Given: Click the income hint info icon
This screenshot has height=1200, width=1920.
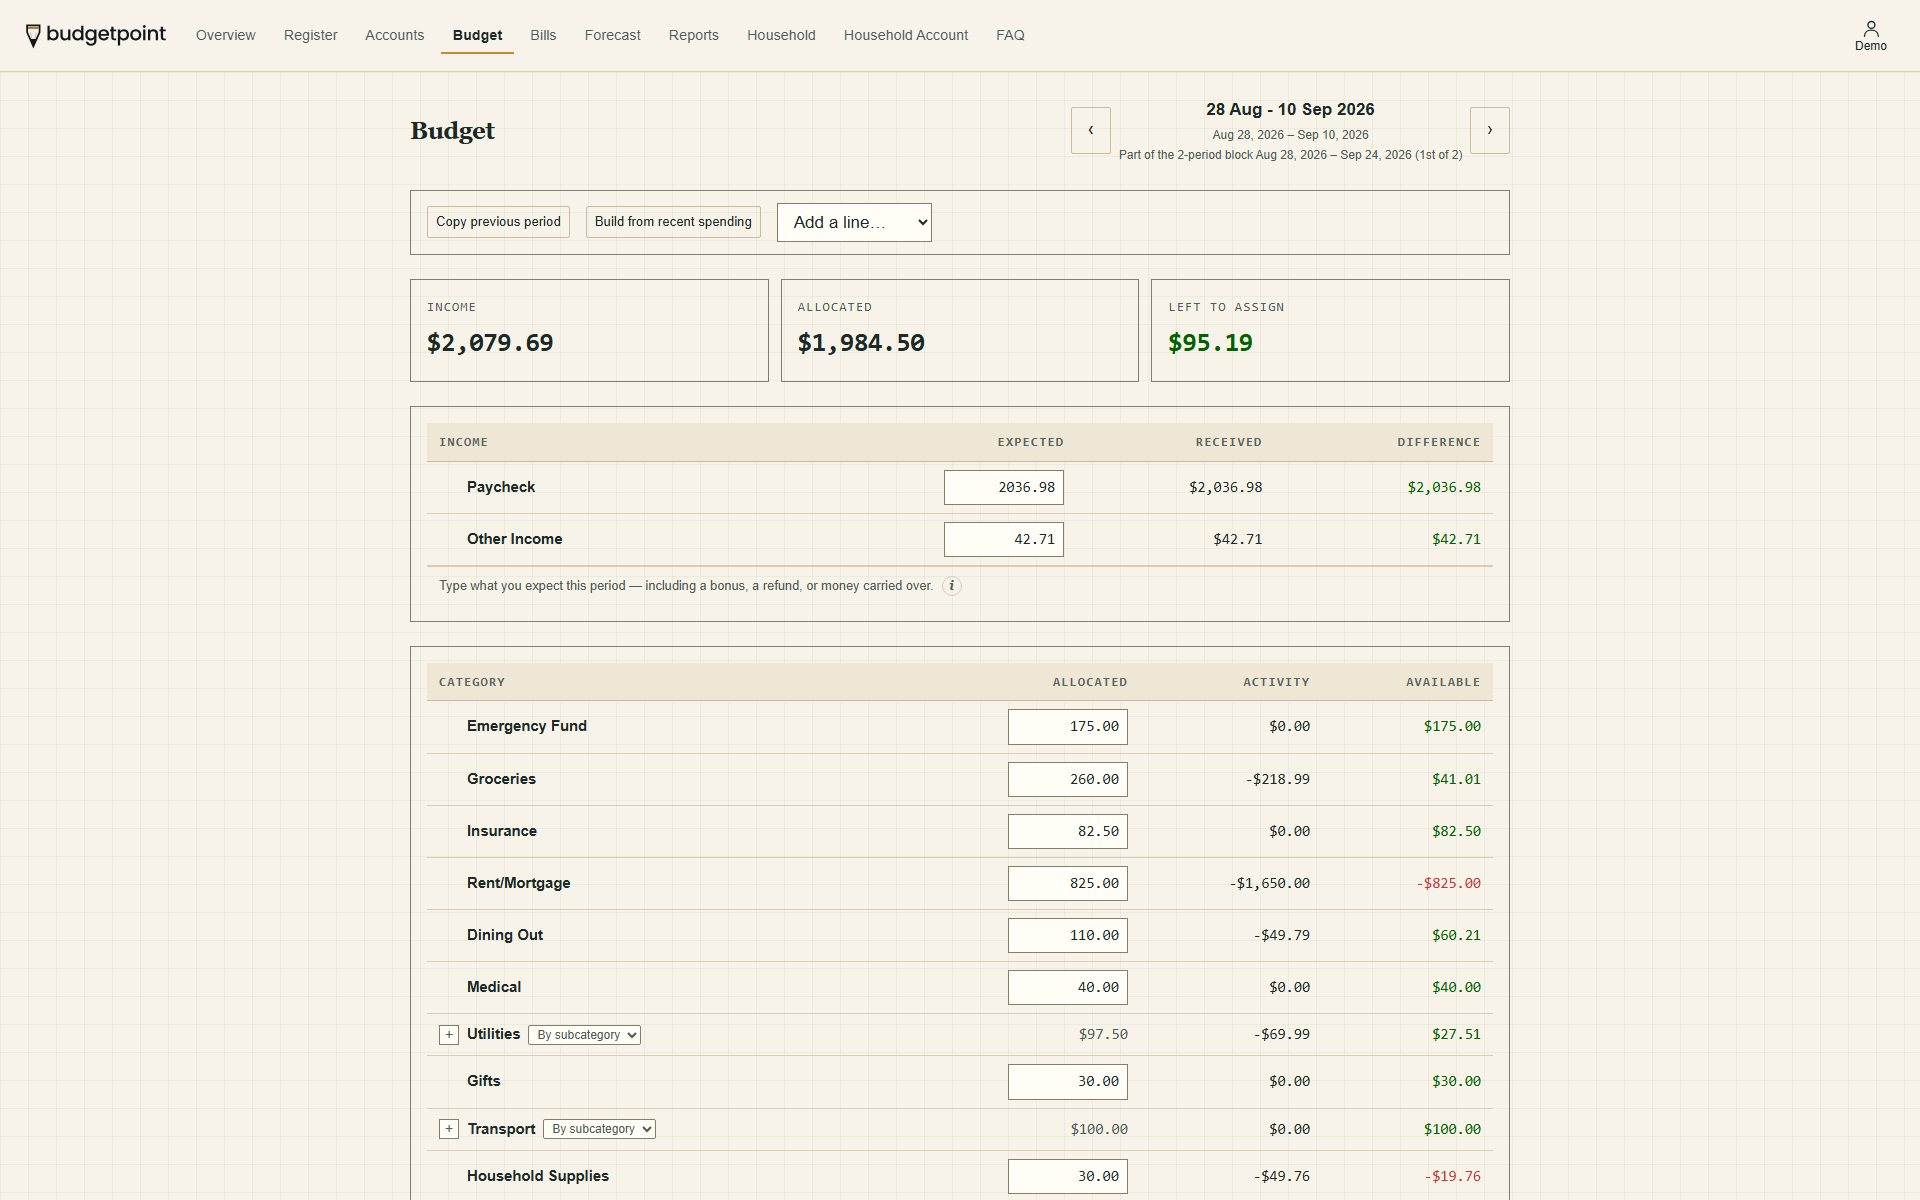Looking at the screenshot, I should pyautogui.click(x=952, y=586).
